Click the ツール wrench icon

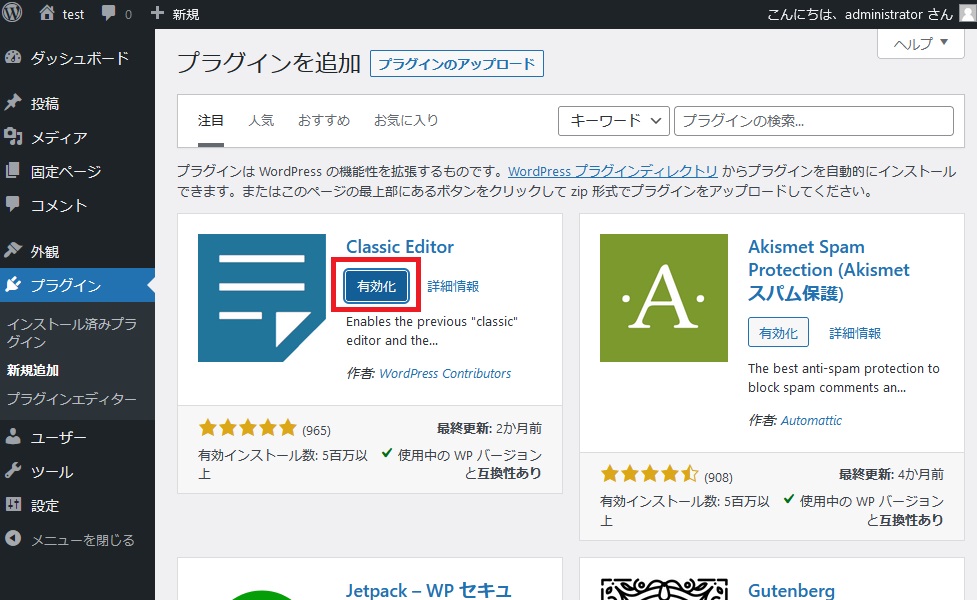[13, 470]
